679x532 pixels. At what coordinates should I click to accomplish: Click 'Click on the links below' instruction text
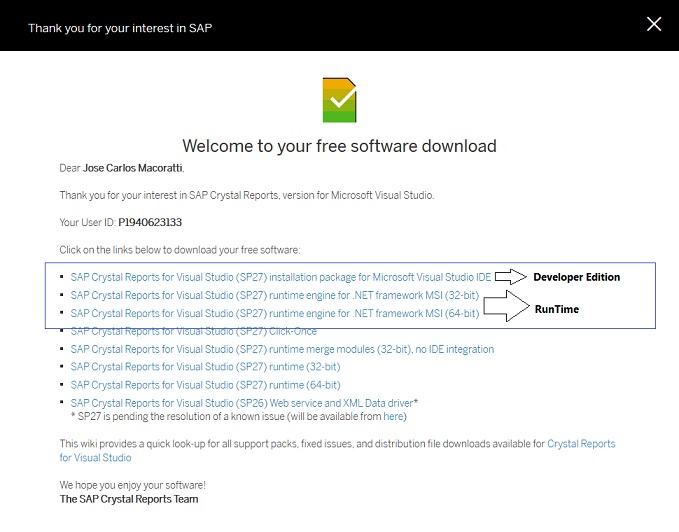click(x=180, y=250)
